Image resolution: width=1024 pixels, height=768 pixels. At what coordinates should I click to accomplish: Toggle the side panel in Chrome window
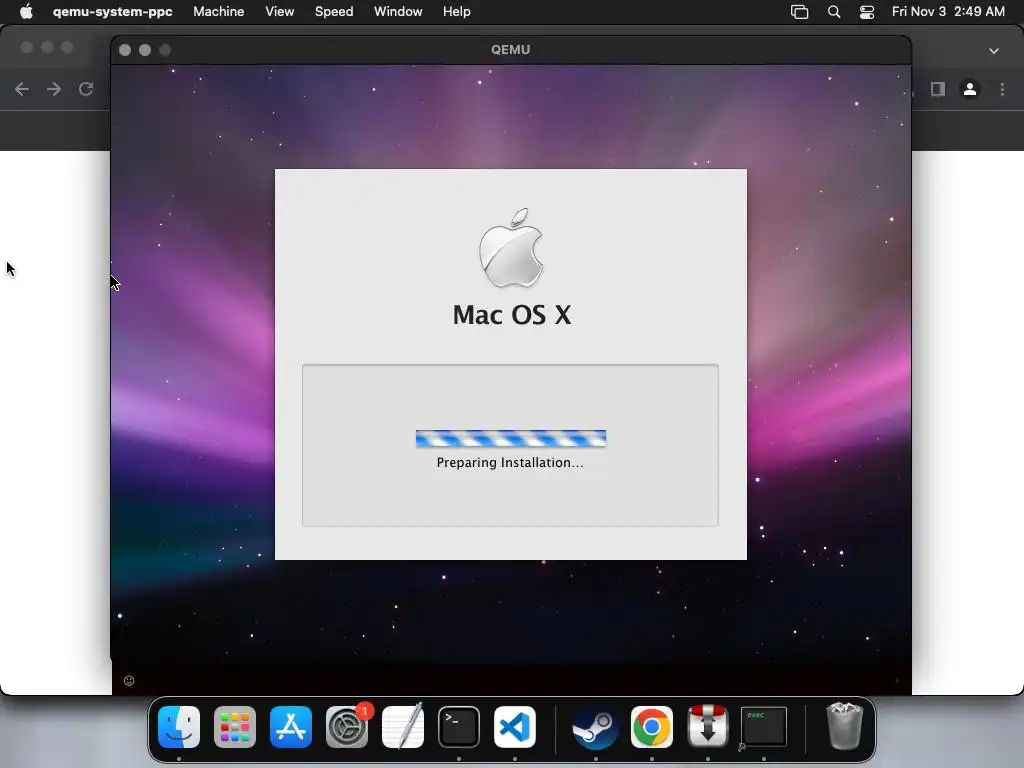938,89
